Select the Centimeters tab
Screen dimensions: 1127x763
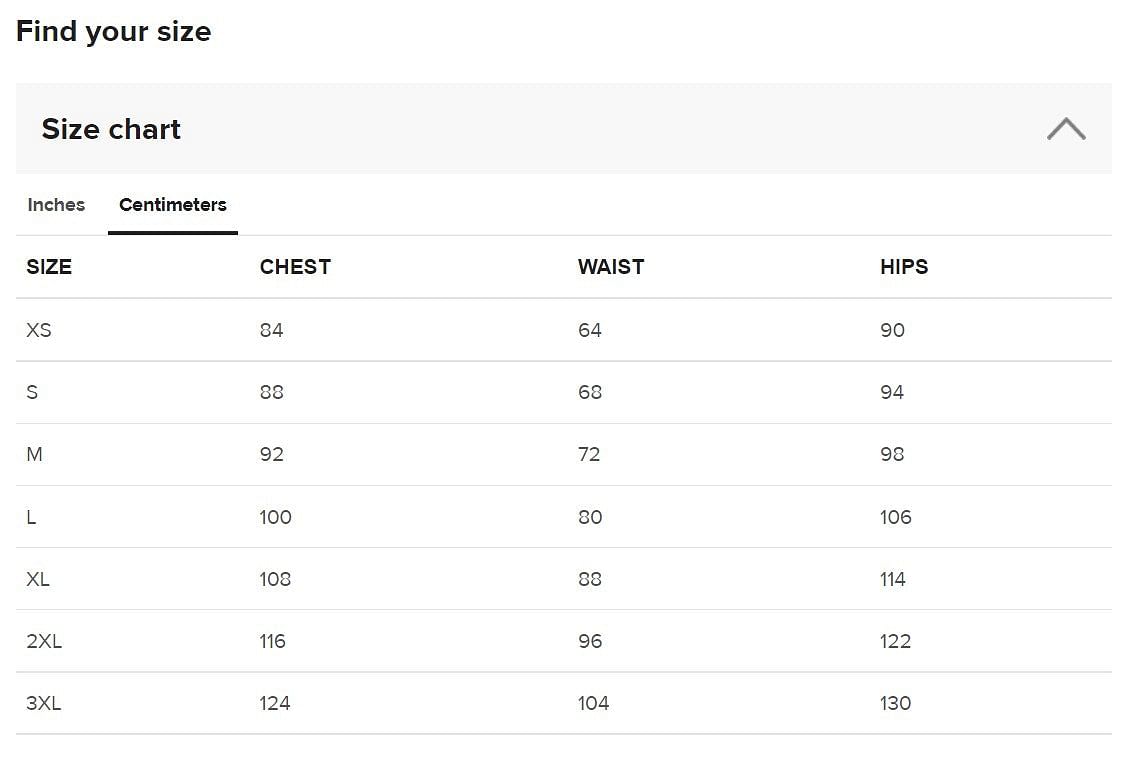tap(173, 205)
